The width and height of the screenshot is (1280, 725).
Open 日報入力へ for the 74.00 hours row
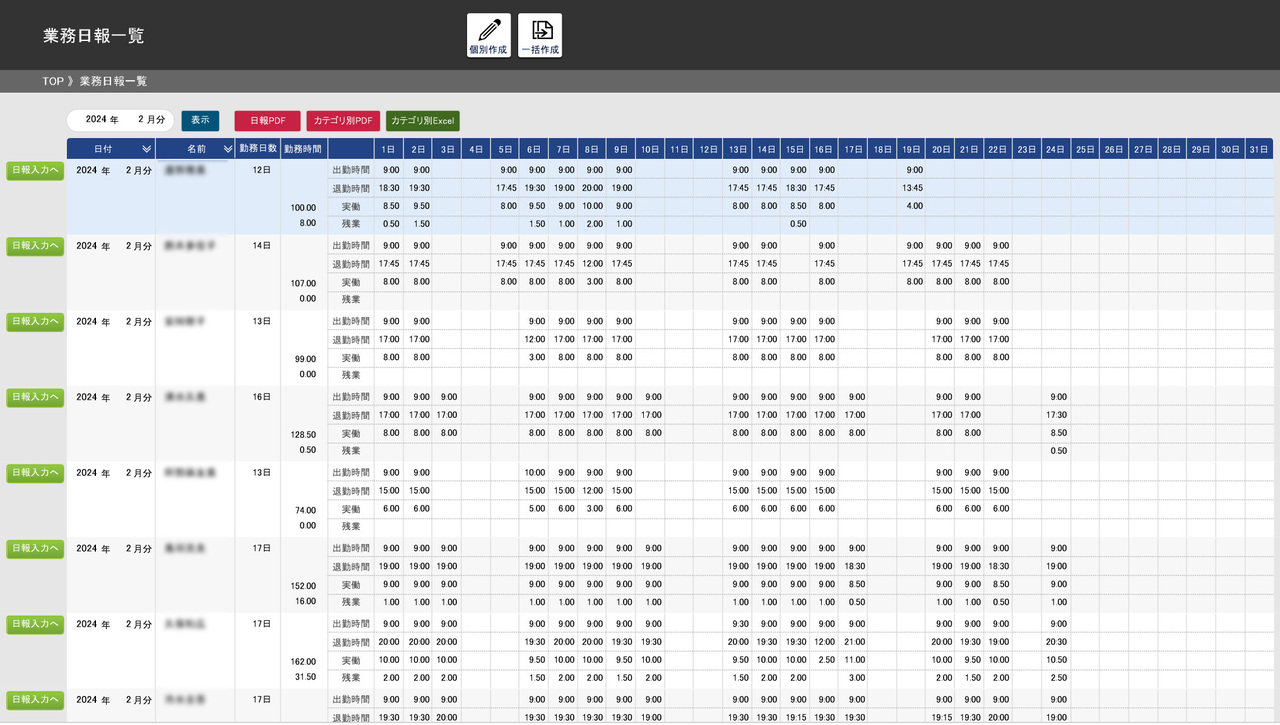tap(35, 472)
